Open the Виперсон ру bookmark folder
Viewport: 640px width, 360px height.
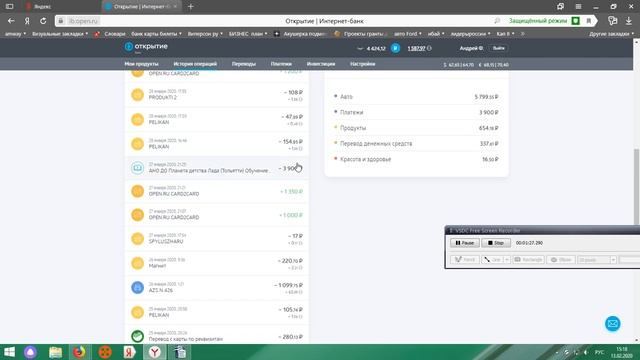coord(205,34)
